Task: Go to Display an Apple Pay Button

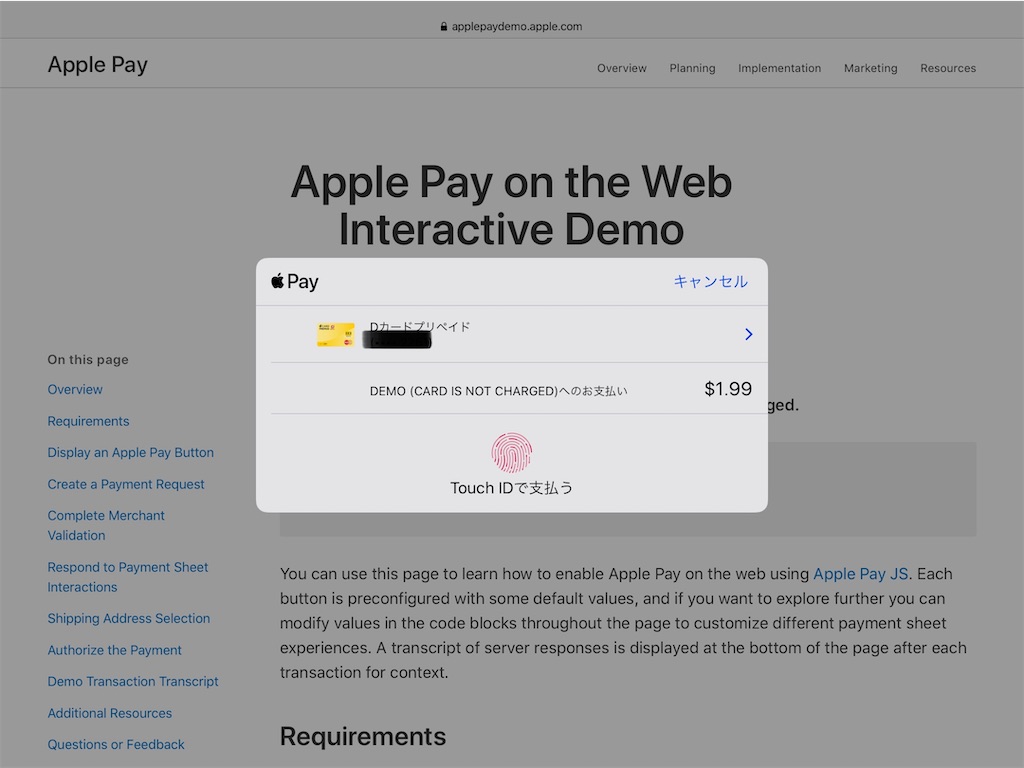Action: point(131,453)
